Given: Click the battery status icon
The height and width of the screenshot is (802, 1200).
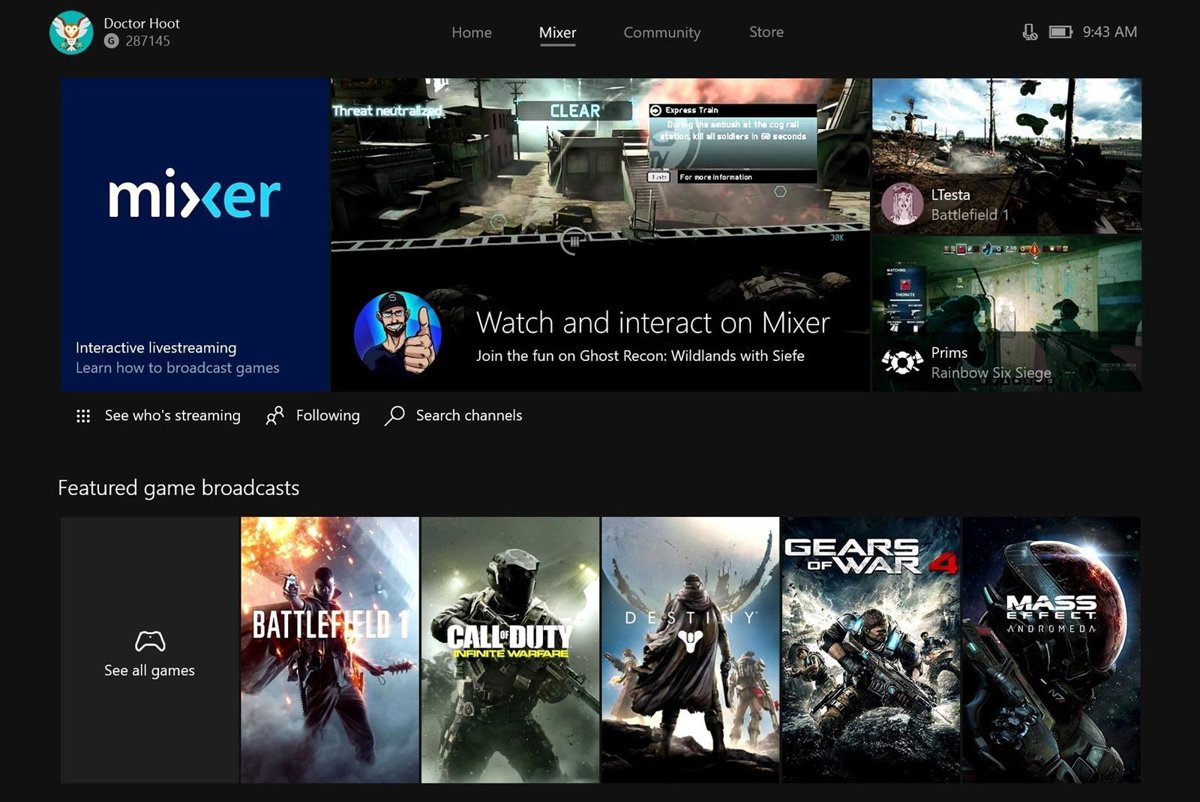Looking at the screenshot, I should point(1060,32).
